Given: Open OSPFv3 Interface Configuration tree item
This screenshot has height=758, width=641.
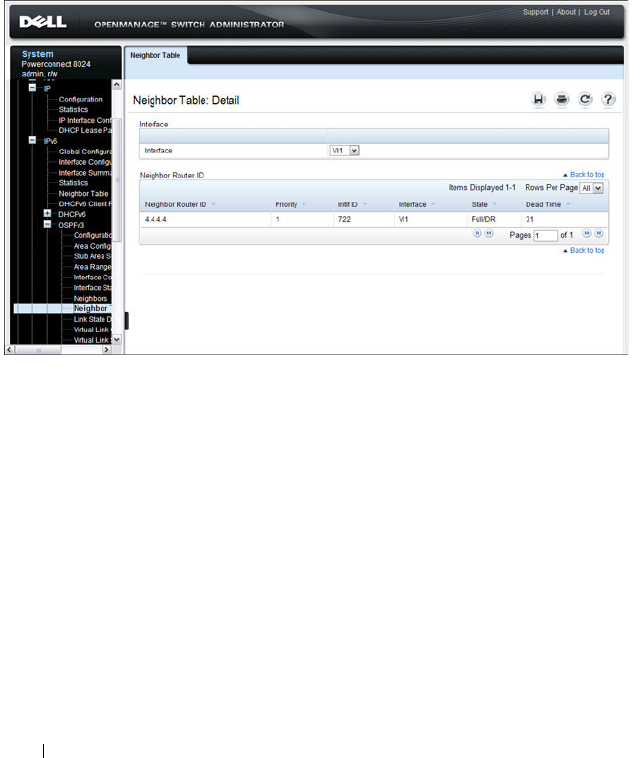Looking at the screenshot, I should coord(92,277).
